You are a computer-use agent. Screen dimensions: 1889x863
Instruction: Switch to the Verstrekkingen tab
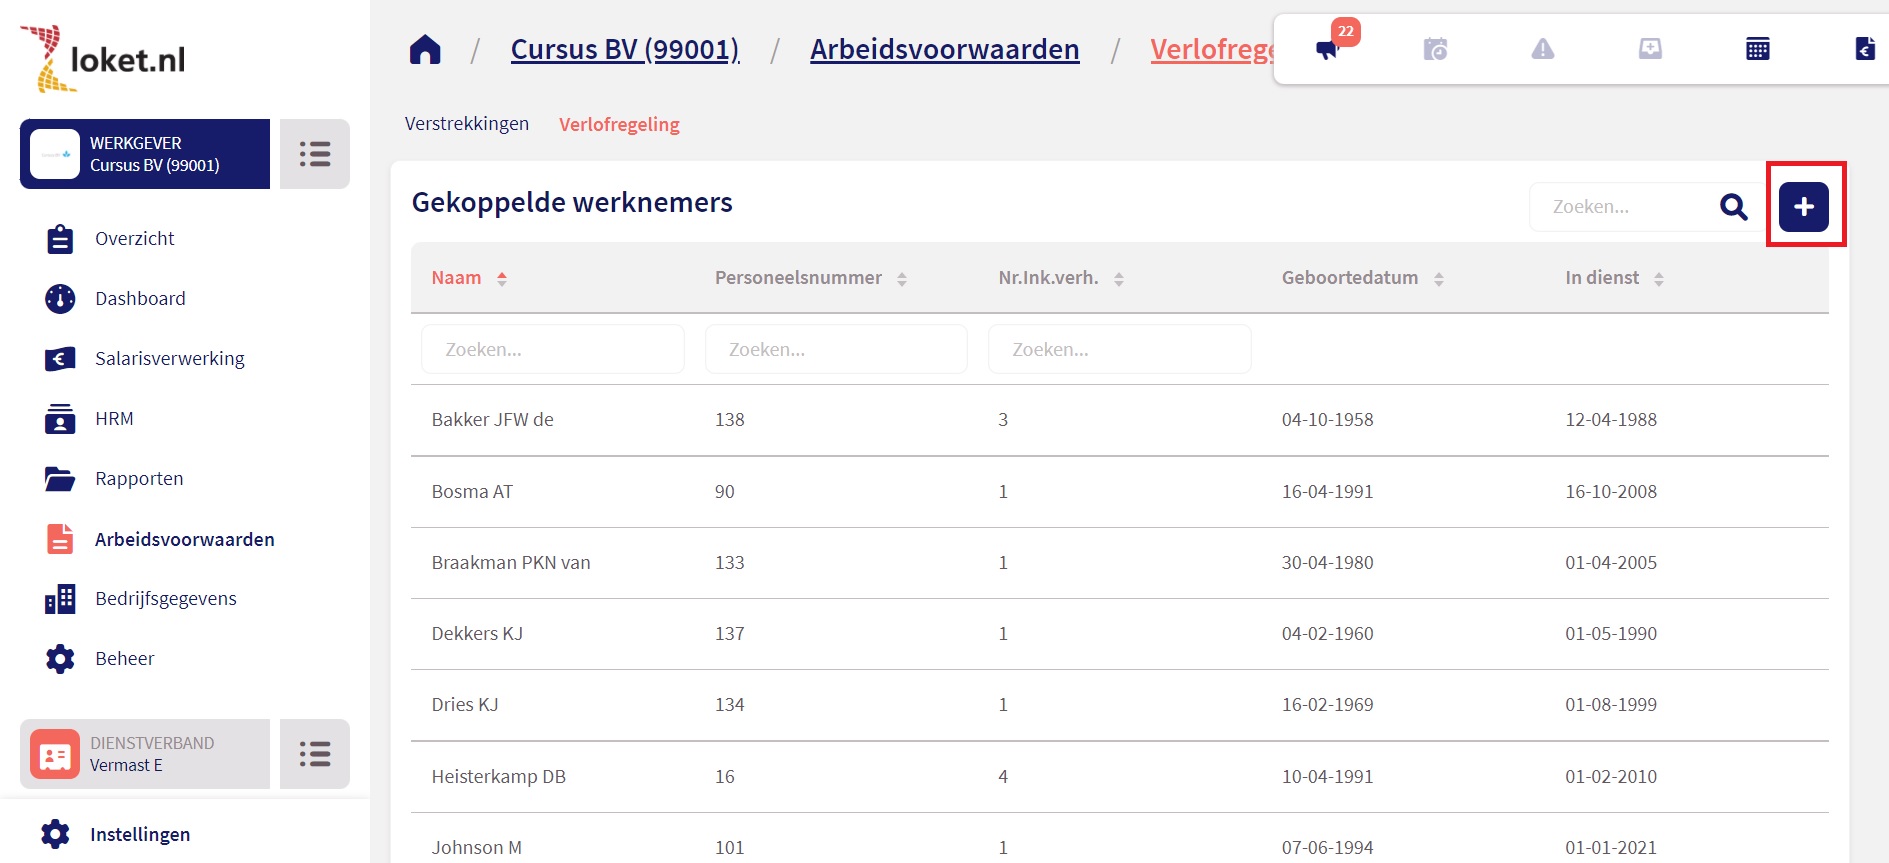coord(467,124)
